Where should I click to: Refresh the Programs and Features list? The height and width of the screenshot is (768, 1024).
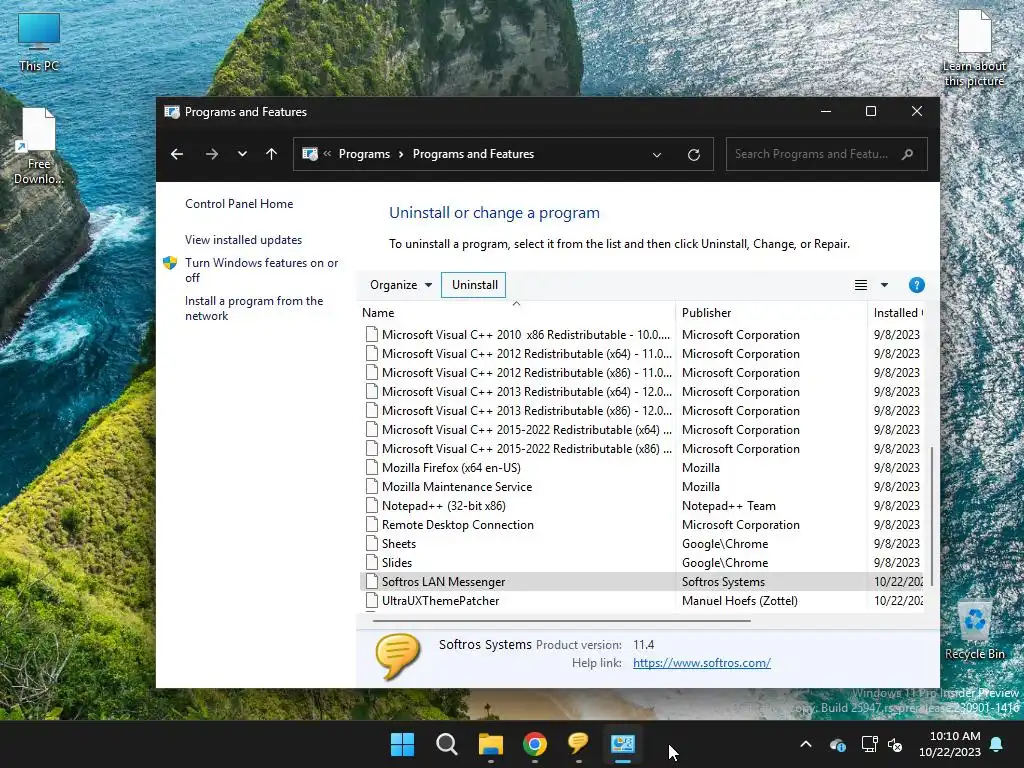click(694, 155)
